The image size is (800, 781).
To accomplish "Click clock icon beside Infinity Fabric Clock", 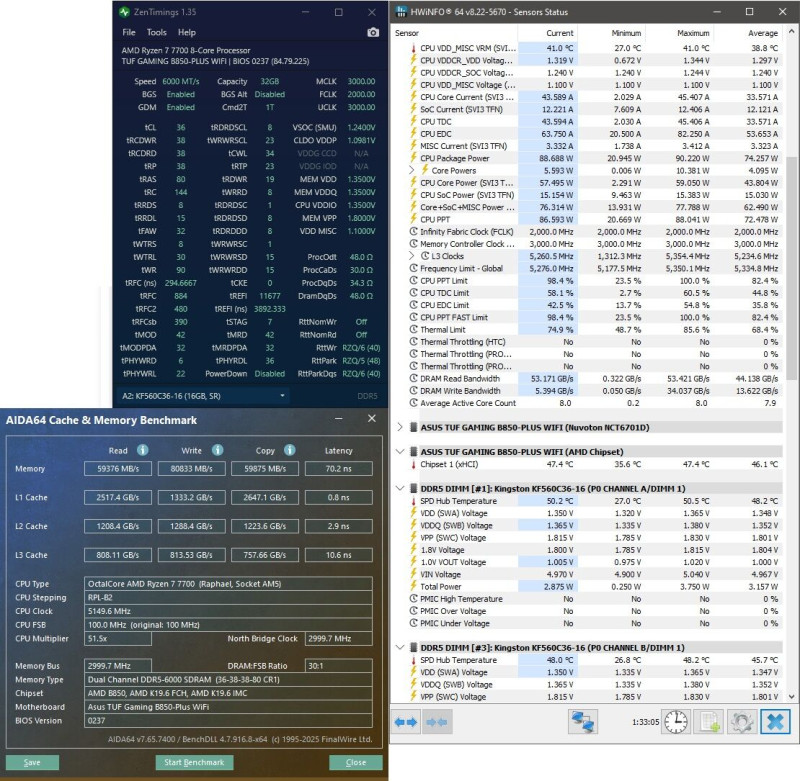I will (x=414, y=232).
